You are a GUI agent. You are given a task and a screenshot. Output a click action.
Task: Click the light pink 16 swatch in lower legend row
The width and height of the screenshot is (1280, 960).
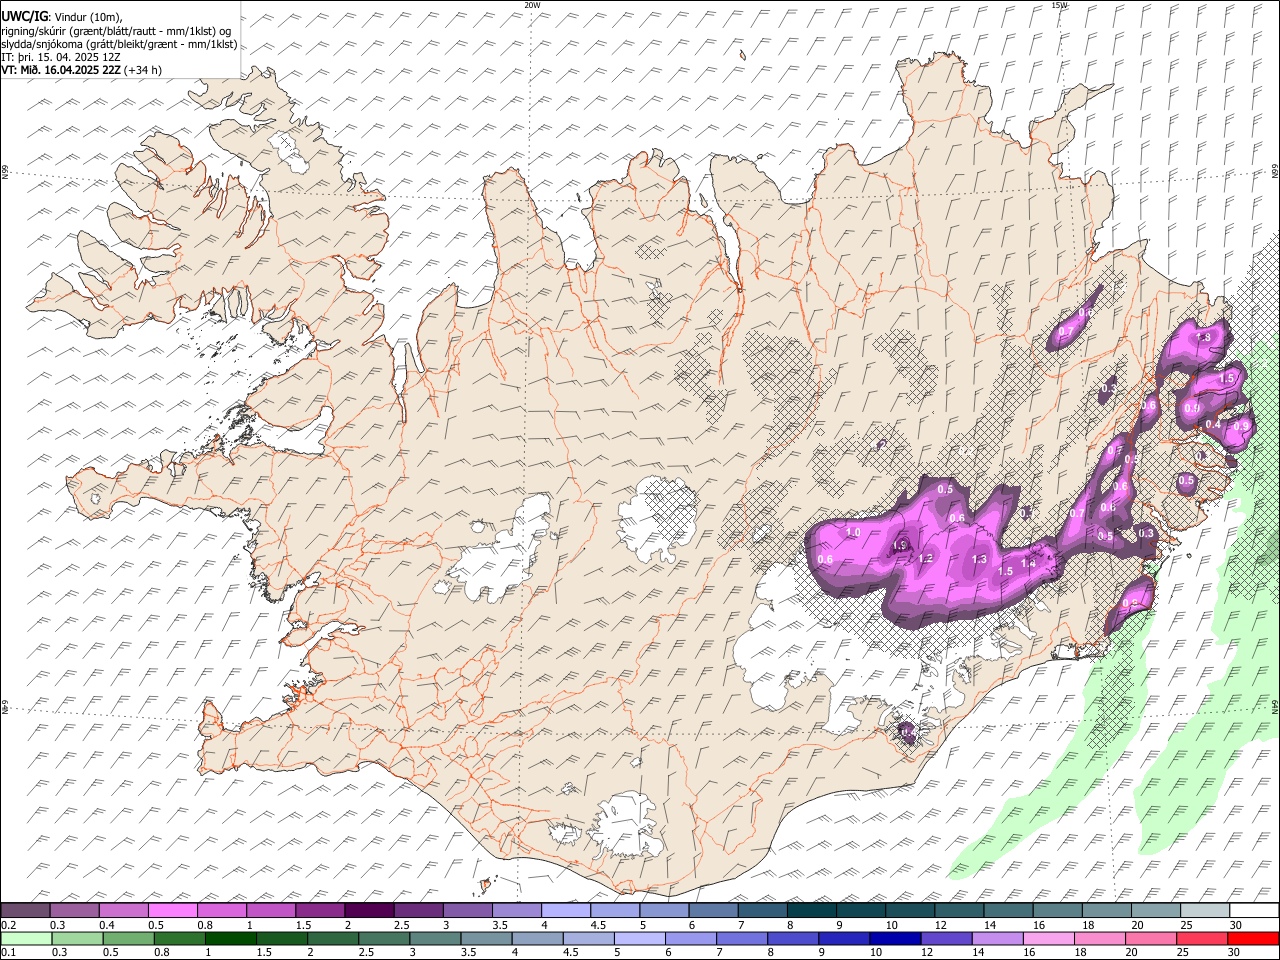pyautogui.click(x=1048, y=938)
